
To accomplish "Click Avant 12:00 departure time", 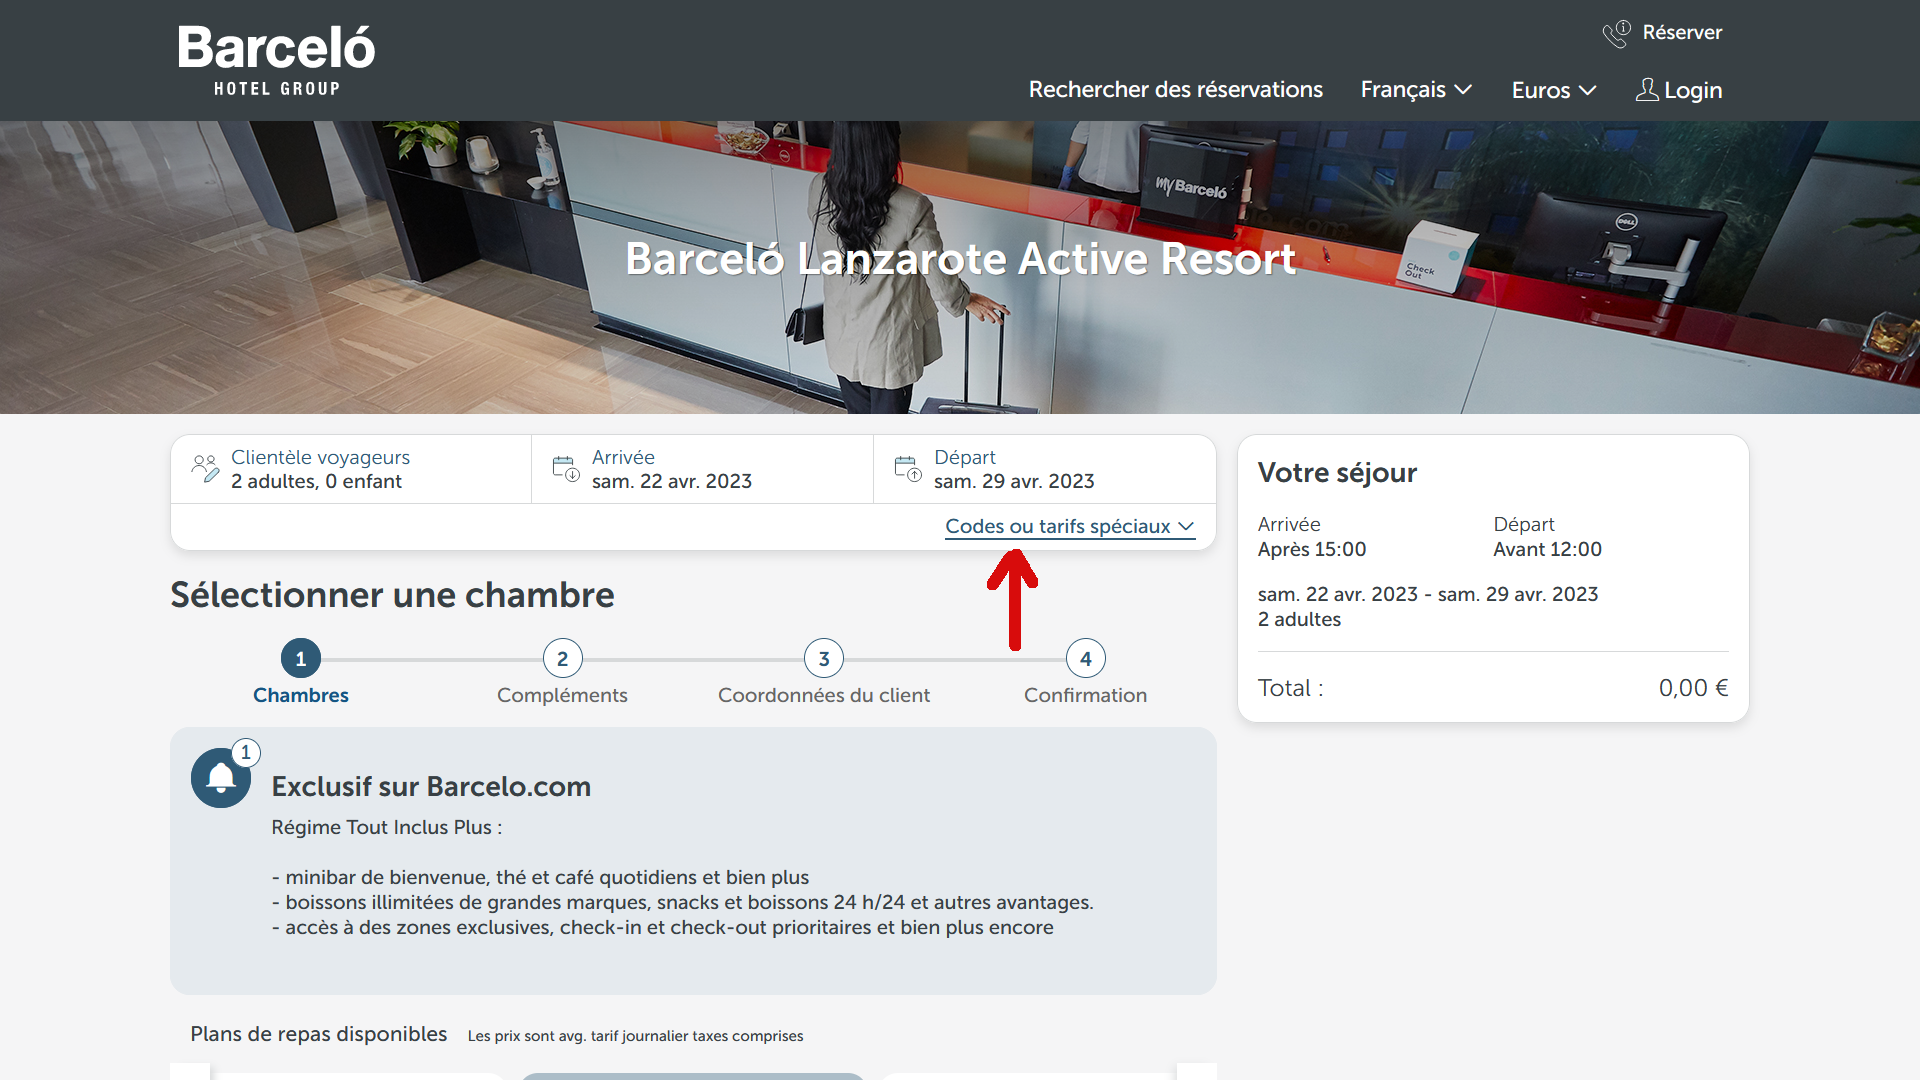I will 1548,549.
